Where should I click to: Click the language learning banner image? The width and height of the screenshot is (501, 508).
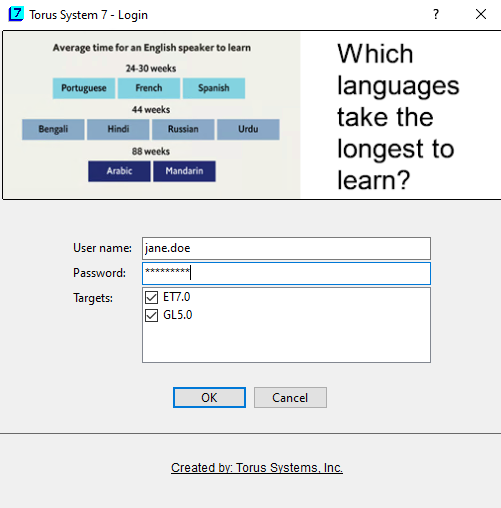[x=252, y=115]
